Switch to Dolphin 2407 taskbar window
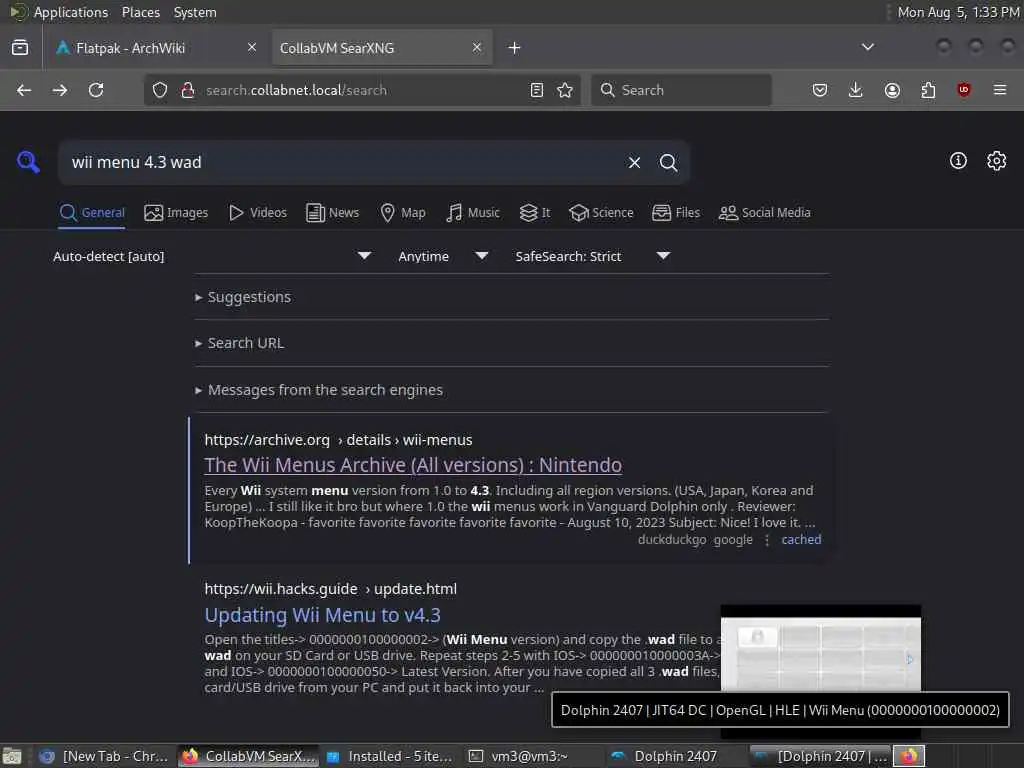This screenshot has height=768, width=1024. tap(673, 756)
